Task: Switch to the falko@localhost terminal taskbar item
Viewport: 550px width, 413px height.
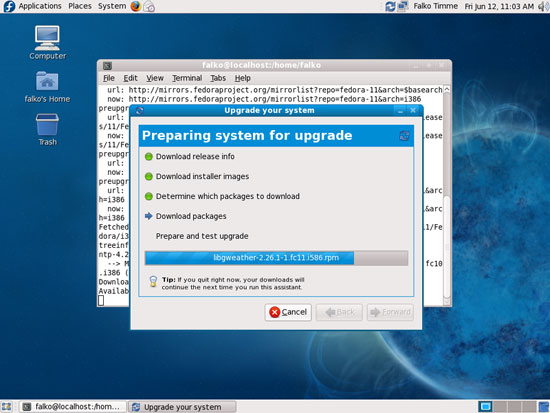Action: point(73,407)
